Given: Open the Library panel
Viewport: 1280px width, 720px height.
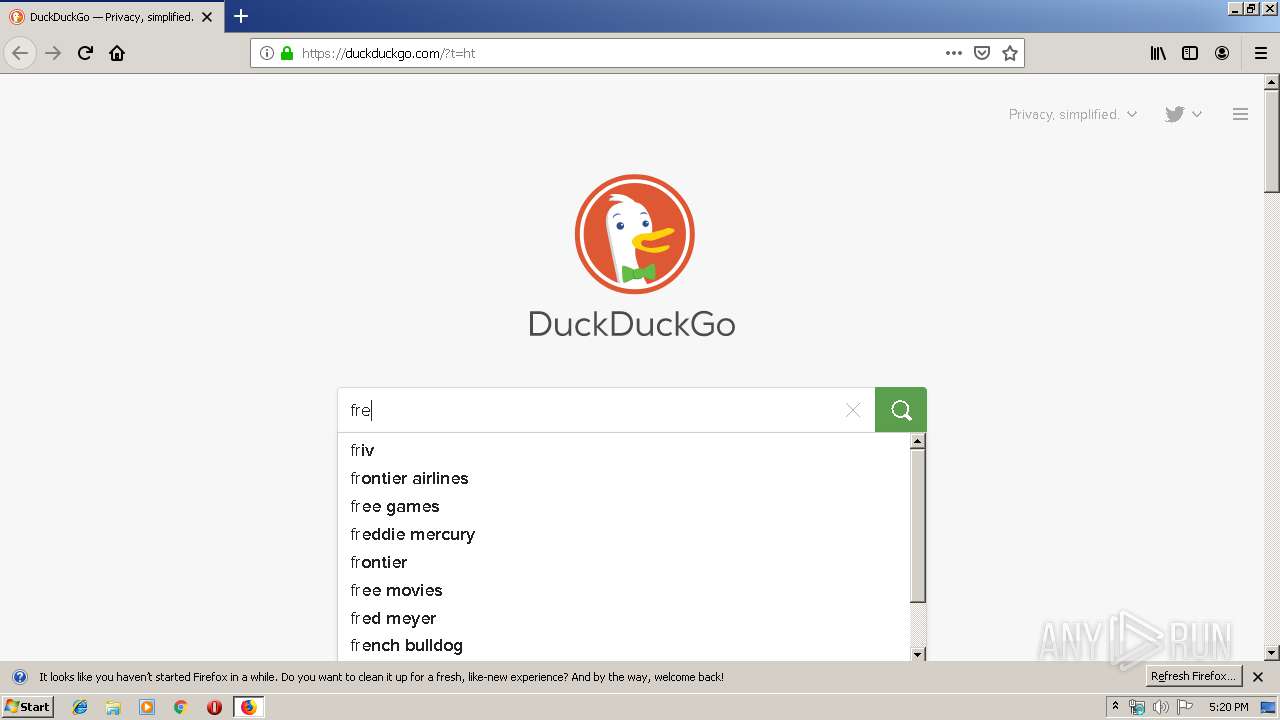Looking at the screenshot, I should tap(1158, 53).
